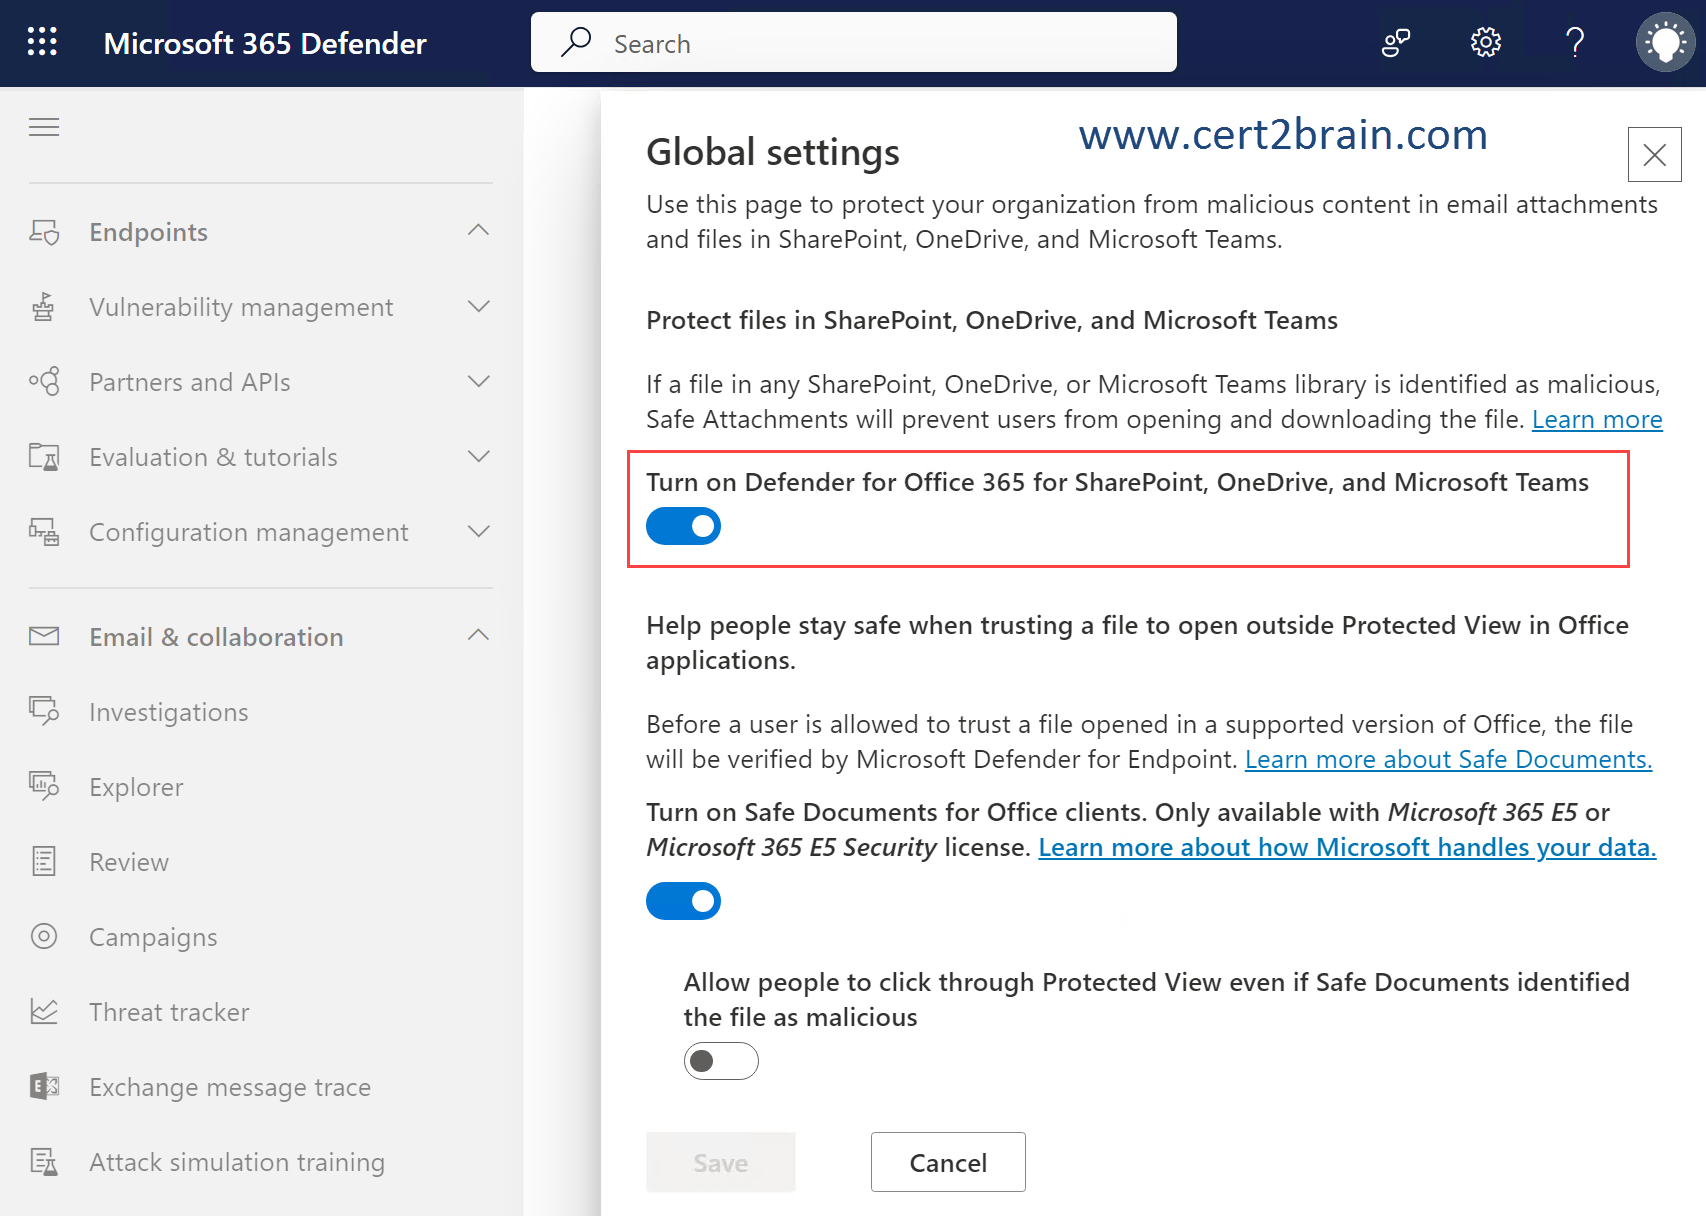Toggle Defender for SharePoint, OneDrive, Teams switch

(684, 526)
